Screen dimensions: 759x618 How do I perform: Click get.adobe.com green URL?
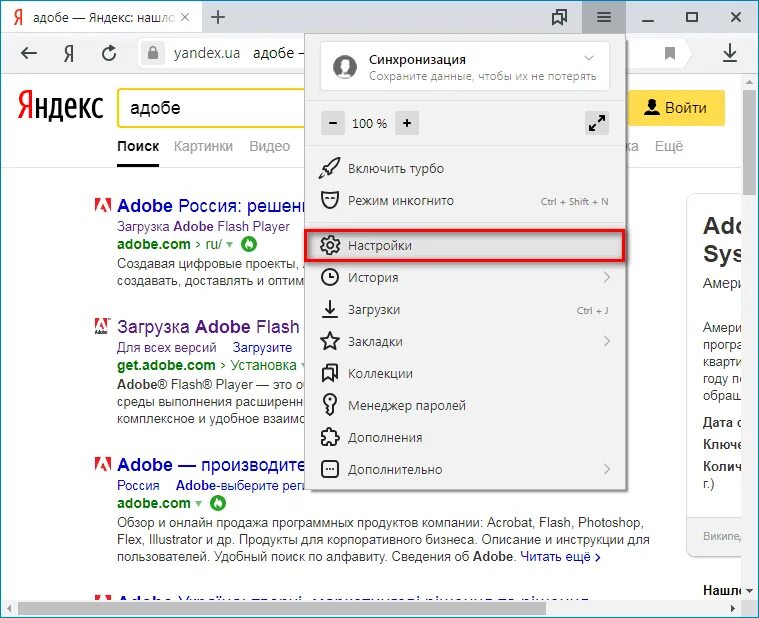tap(166, 365)
